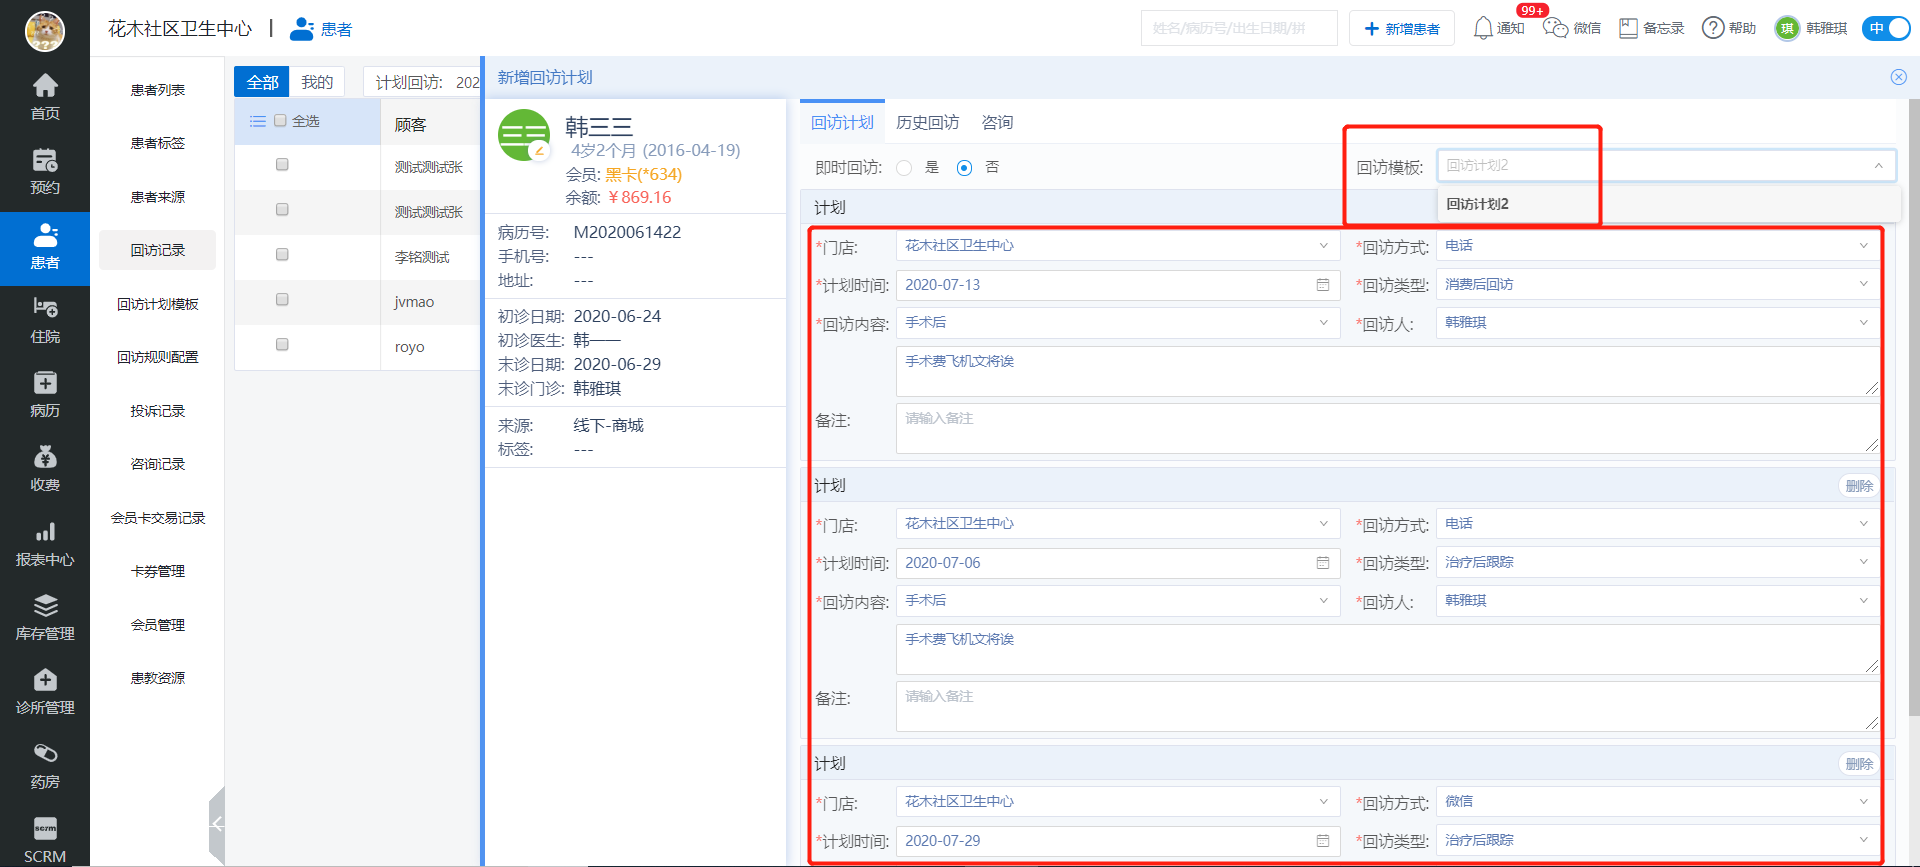
Task: Check the row checkbox for royo
Action: pyautogui.click(x=282, y=345)
